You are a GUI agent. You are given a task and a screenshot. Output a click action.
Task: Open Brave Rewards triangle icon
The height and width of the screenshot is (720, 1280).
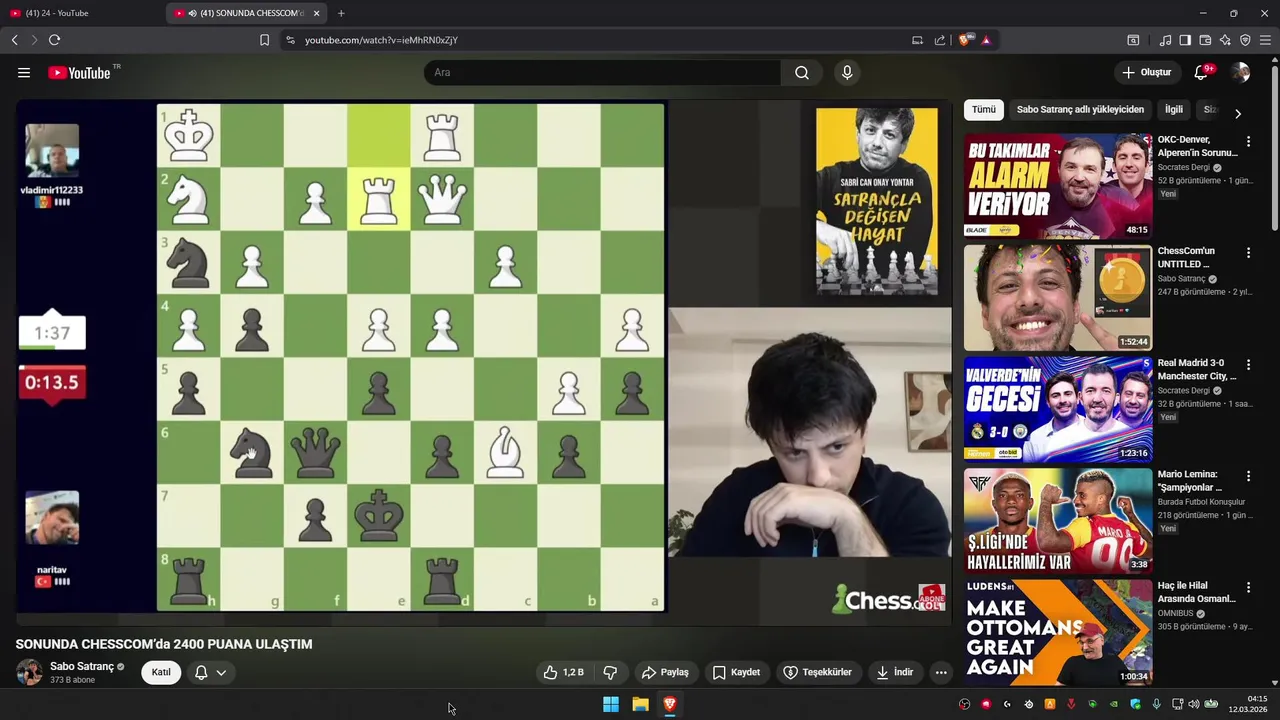(x=986, y=40)
